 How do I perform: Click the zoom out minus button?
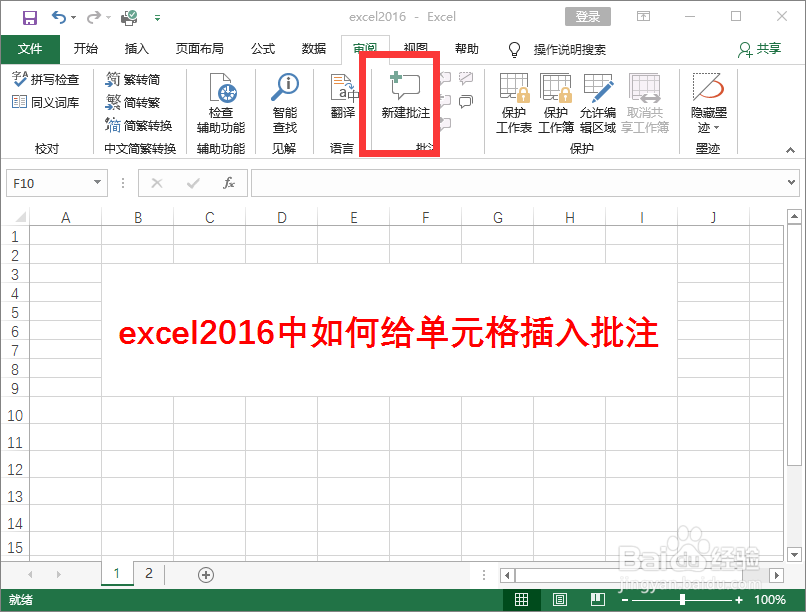(625, 600)
